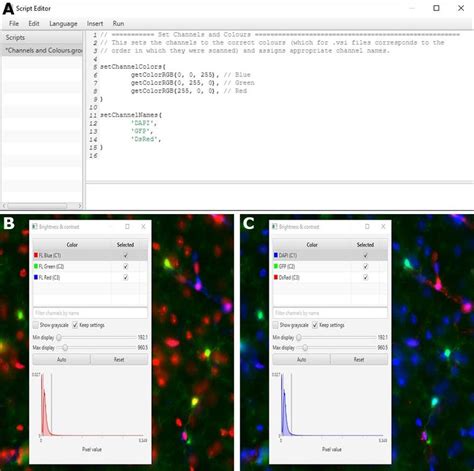Click the title bar icon of FL Blue dialog
Image resolution: width=474 pixels, height=471 pixels.
click(x=35, y=227)
